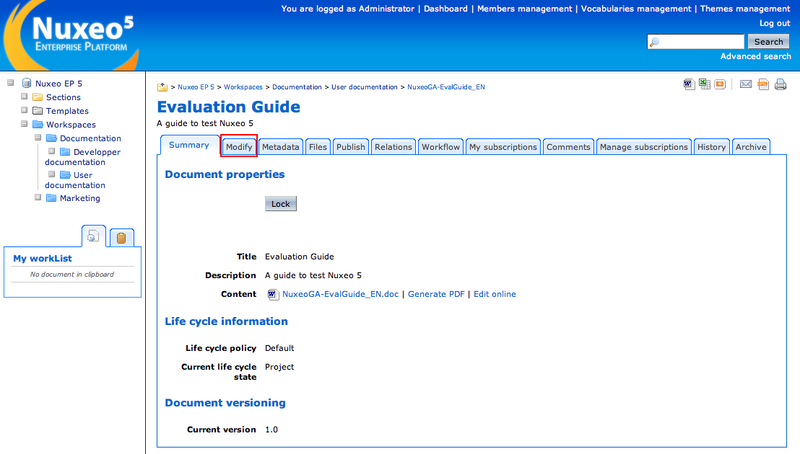This screenshot has width=800, height=454.
Task: Navigate to User documentation in breadcrumb
Action: tap(364, 87)
